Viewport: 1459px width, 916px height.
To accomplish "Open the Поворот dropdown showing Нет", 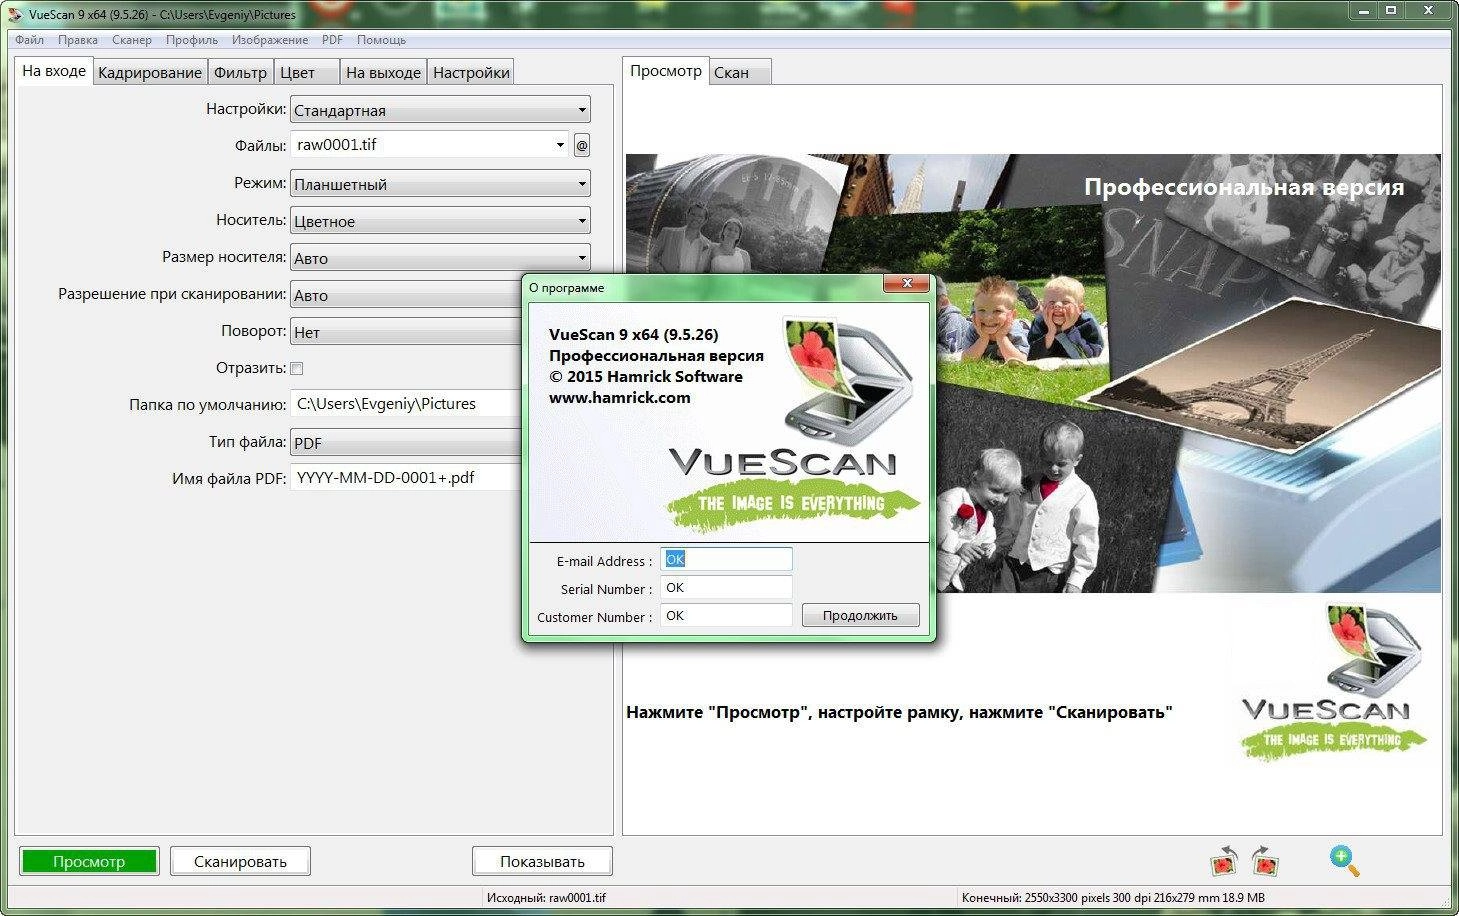I will click(x=405, y=332).
